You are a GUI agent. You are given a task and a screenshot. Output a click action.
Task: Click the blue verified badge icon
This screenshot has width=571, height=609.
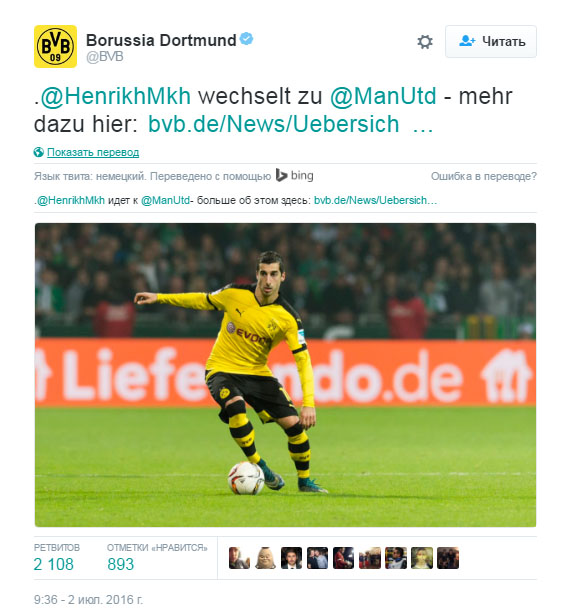[246, 39]
